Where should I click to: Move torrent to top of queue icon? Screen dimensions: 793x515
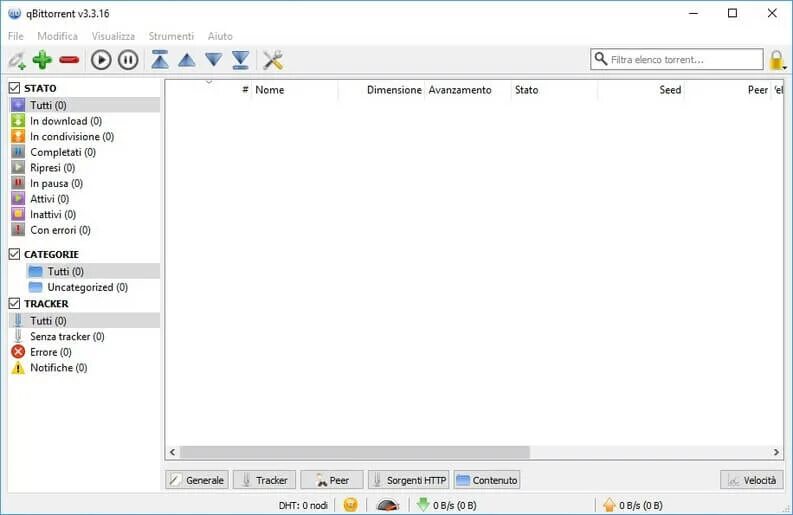pyautogui.click(x=160, y=60)
